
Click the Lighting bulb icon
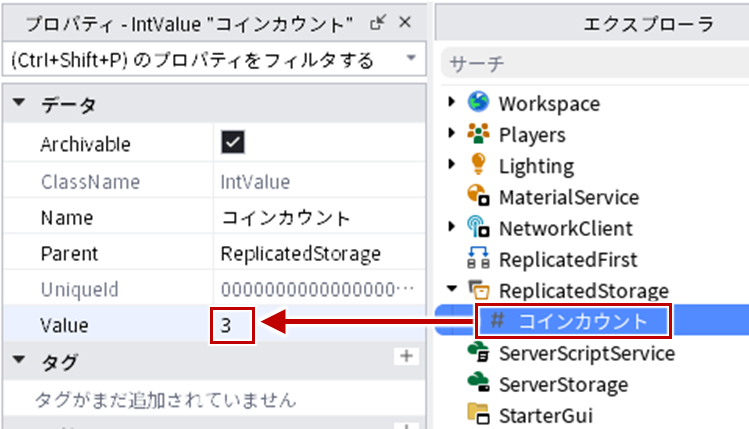(x=478, y=164)
